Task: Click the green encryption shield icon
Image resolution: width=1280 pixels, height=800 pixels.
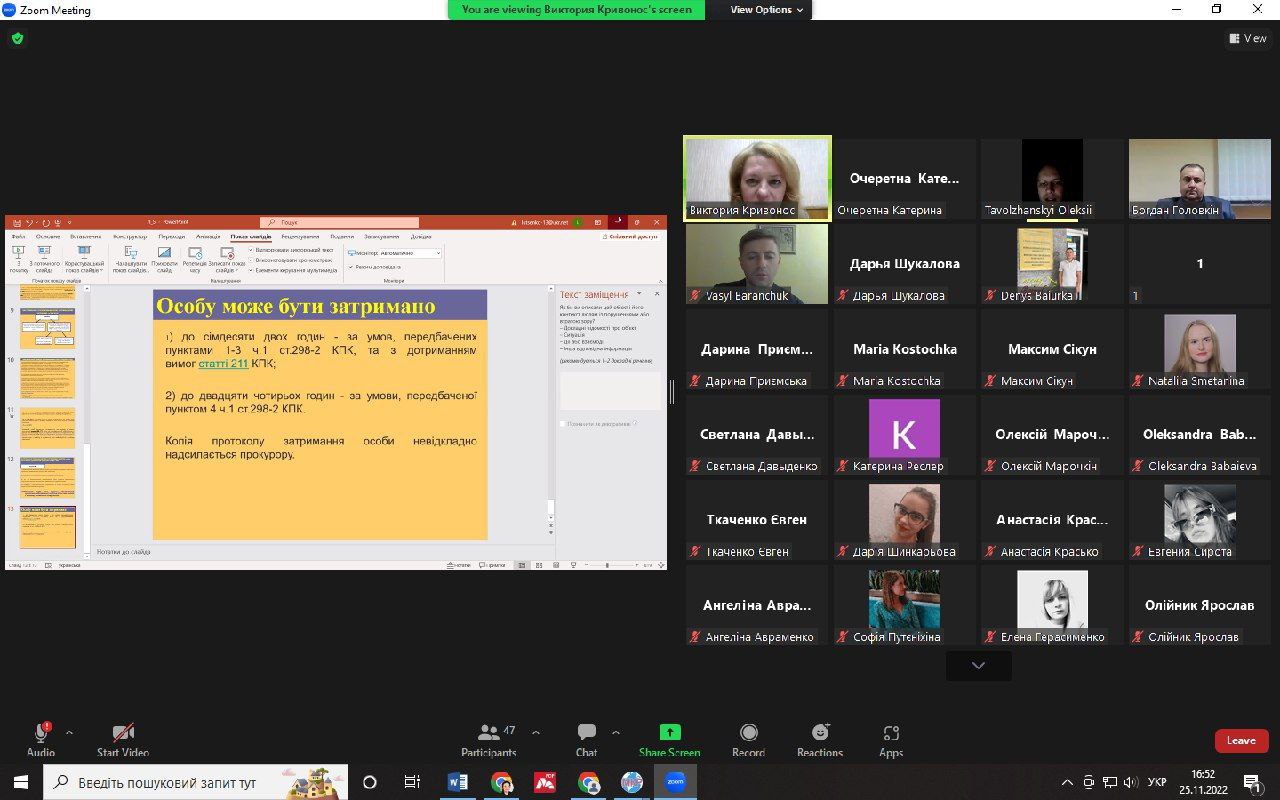Action: pyautogui.click(x=17, y=39)
